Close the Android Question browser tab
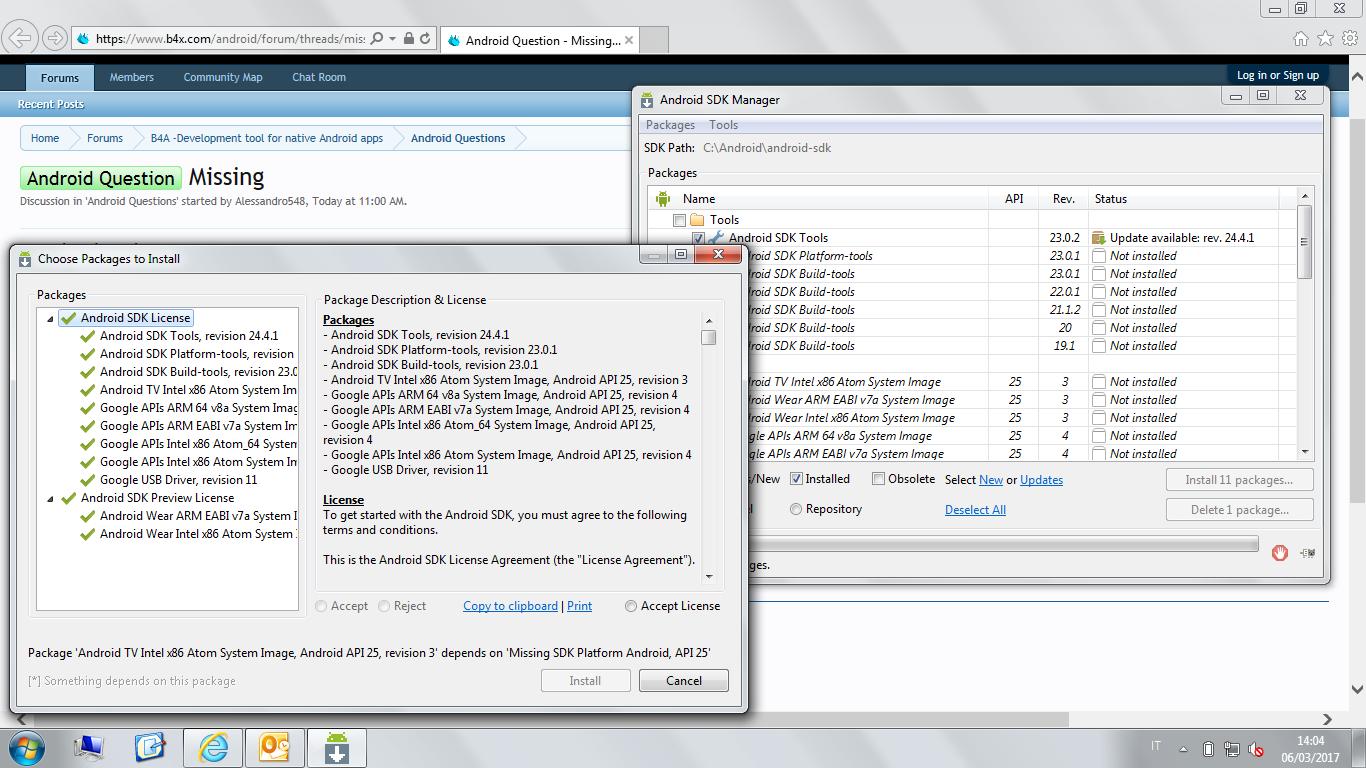Image resolution: width=1366 pixels, height=768 pixels. (x=629, y=41)
